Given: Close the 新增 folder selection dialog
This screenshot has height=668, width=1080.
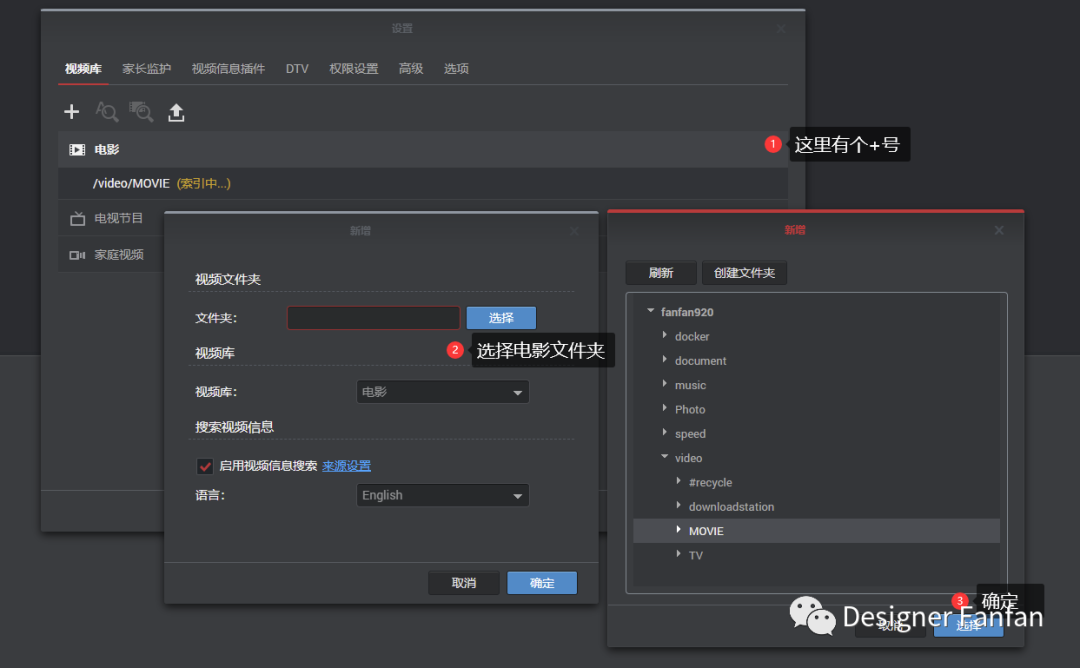Looking at the screenshot, I should (x=998, y=230).
